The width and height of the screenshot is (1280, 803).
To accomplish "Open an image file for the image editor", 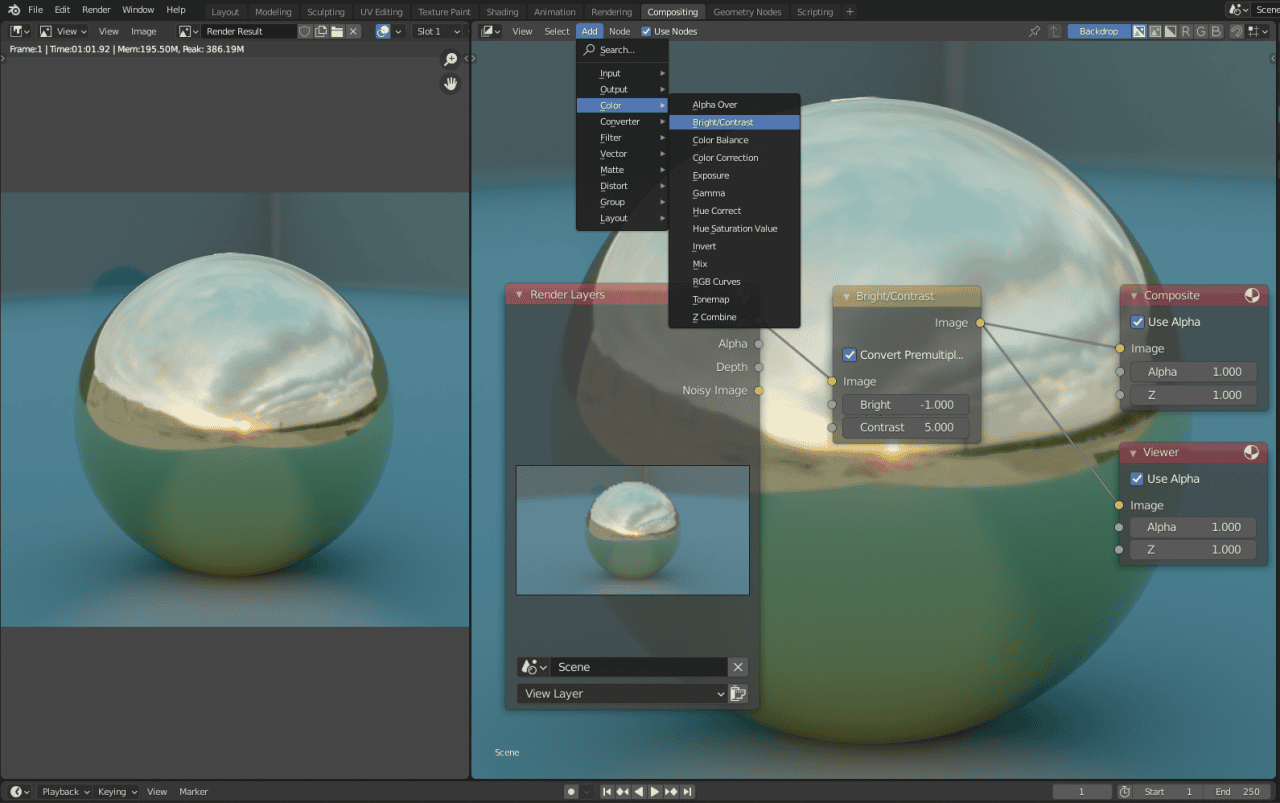I will [x=339, y=31].
